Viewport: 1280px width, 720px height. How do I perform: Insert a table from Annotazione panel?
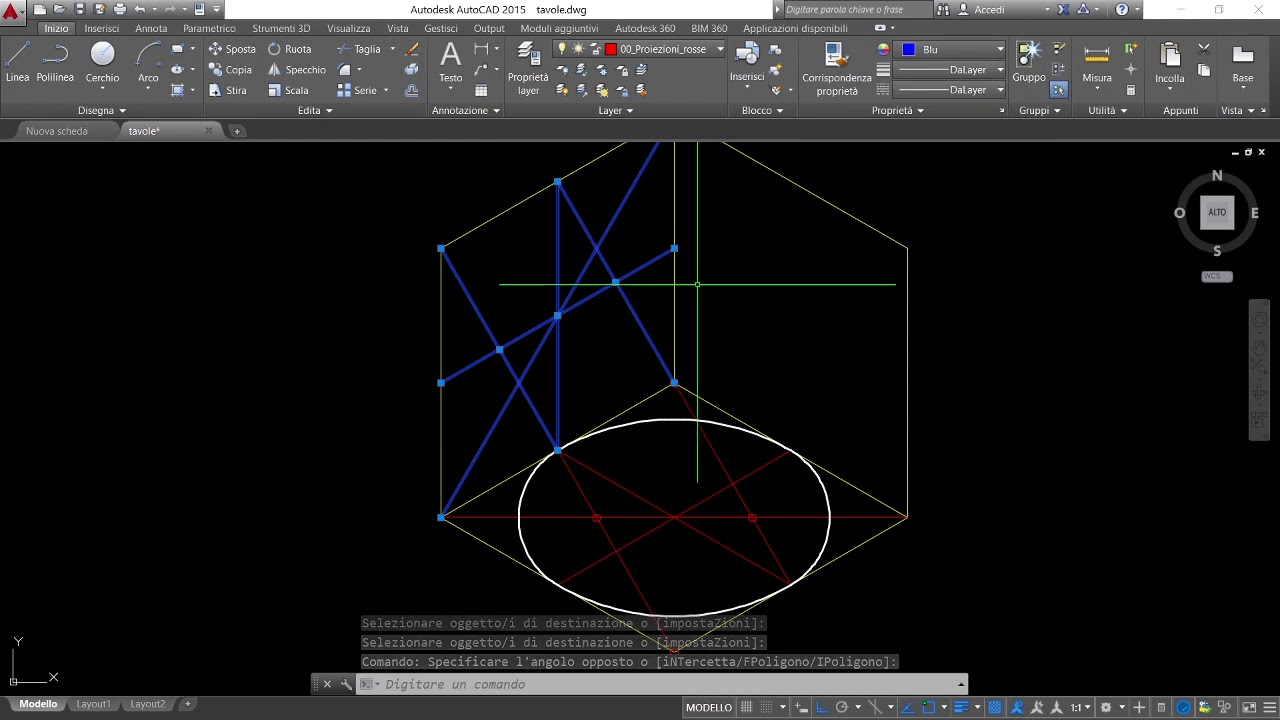pyautogui.click(x=481, y=90)
